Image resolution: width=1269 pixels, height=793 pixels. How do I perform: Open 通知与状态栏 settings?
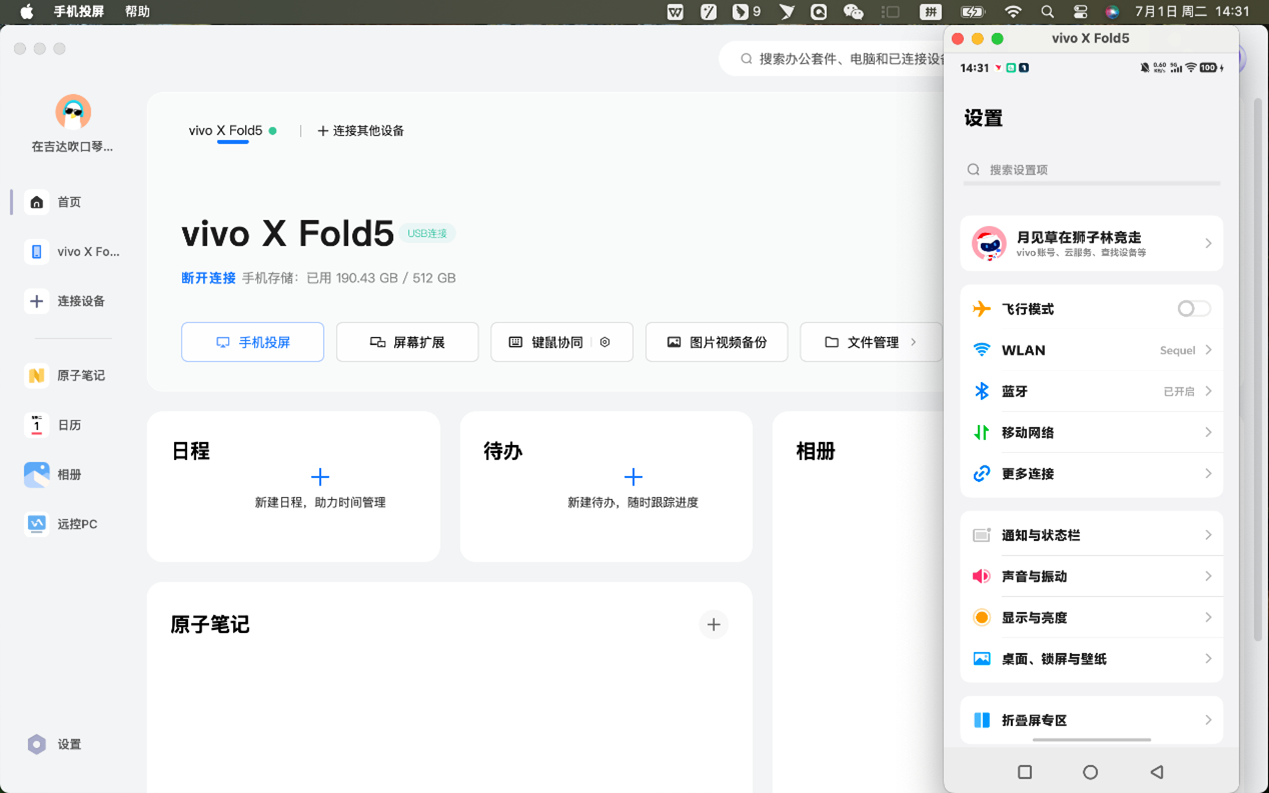1092,535
